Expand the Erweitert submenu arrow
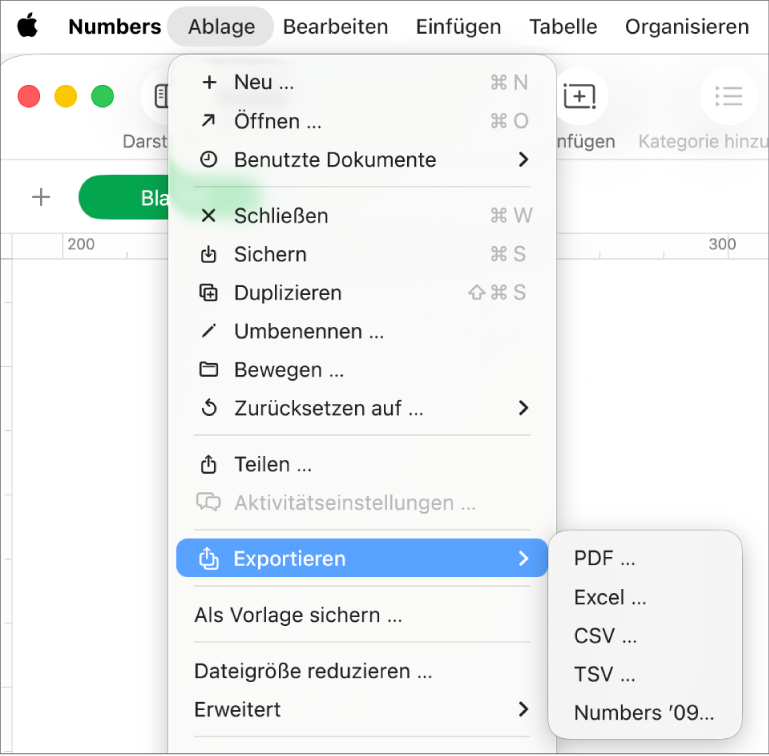This screenshot has height=756, width=769. coord(523,709)
